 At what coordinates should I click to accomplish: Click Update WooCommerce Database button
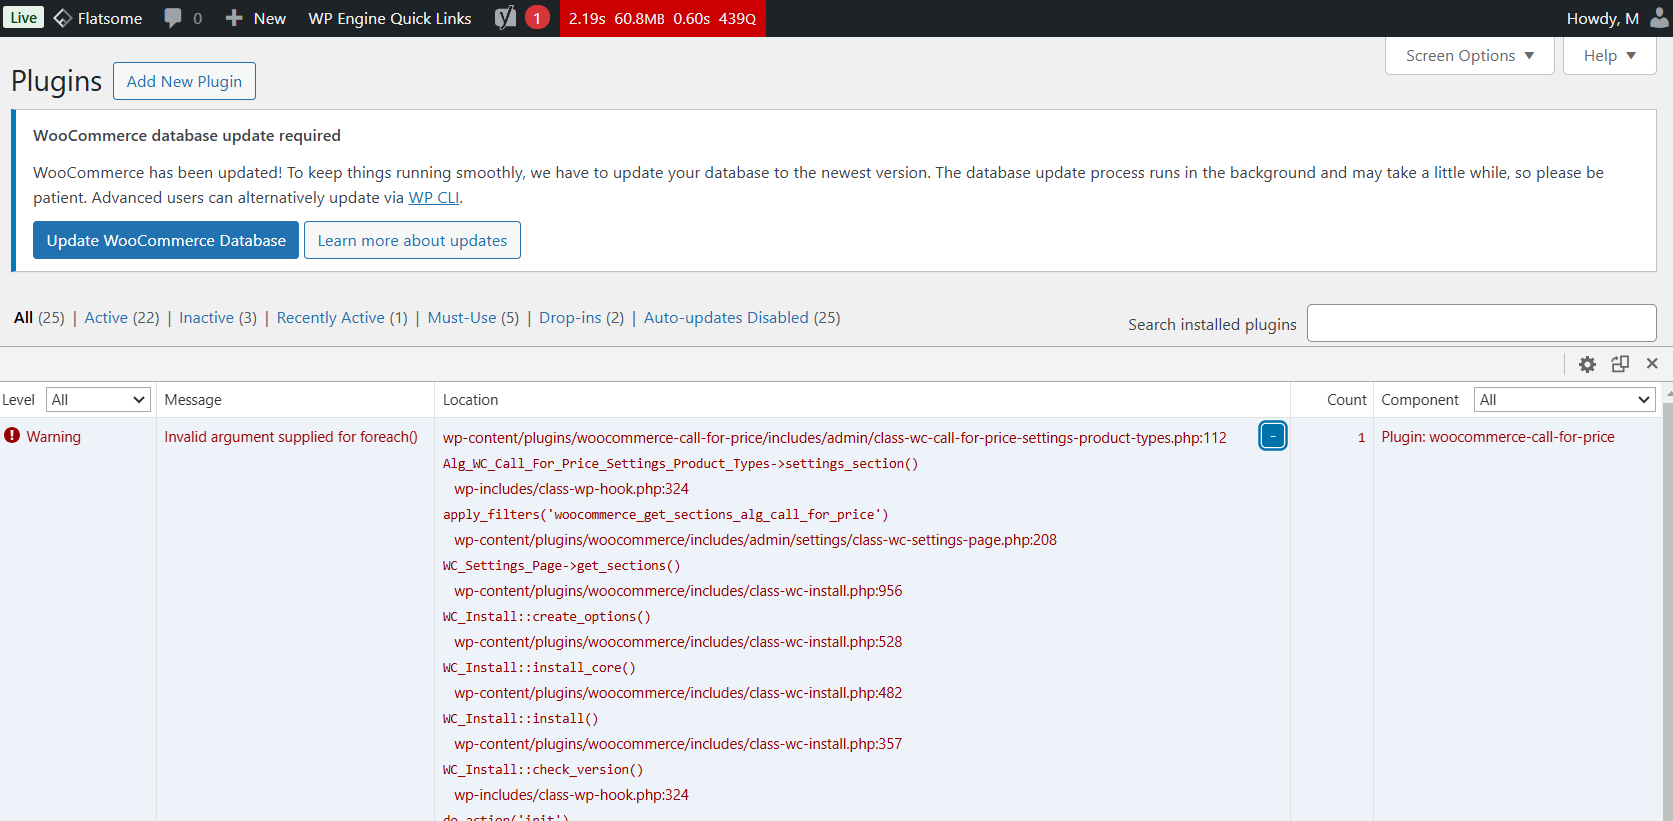pos(166,240)
